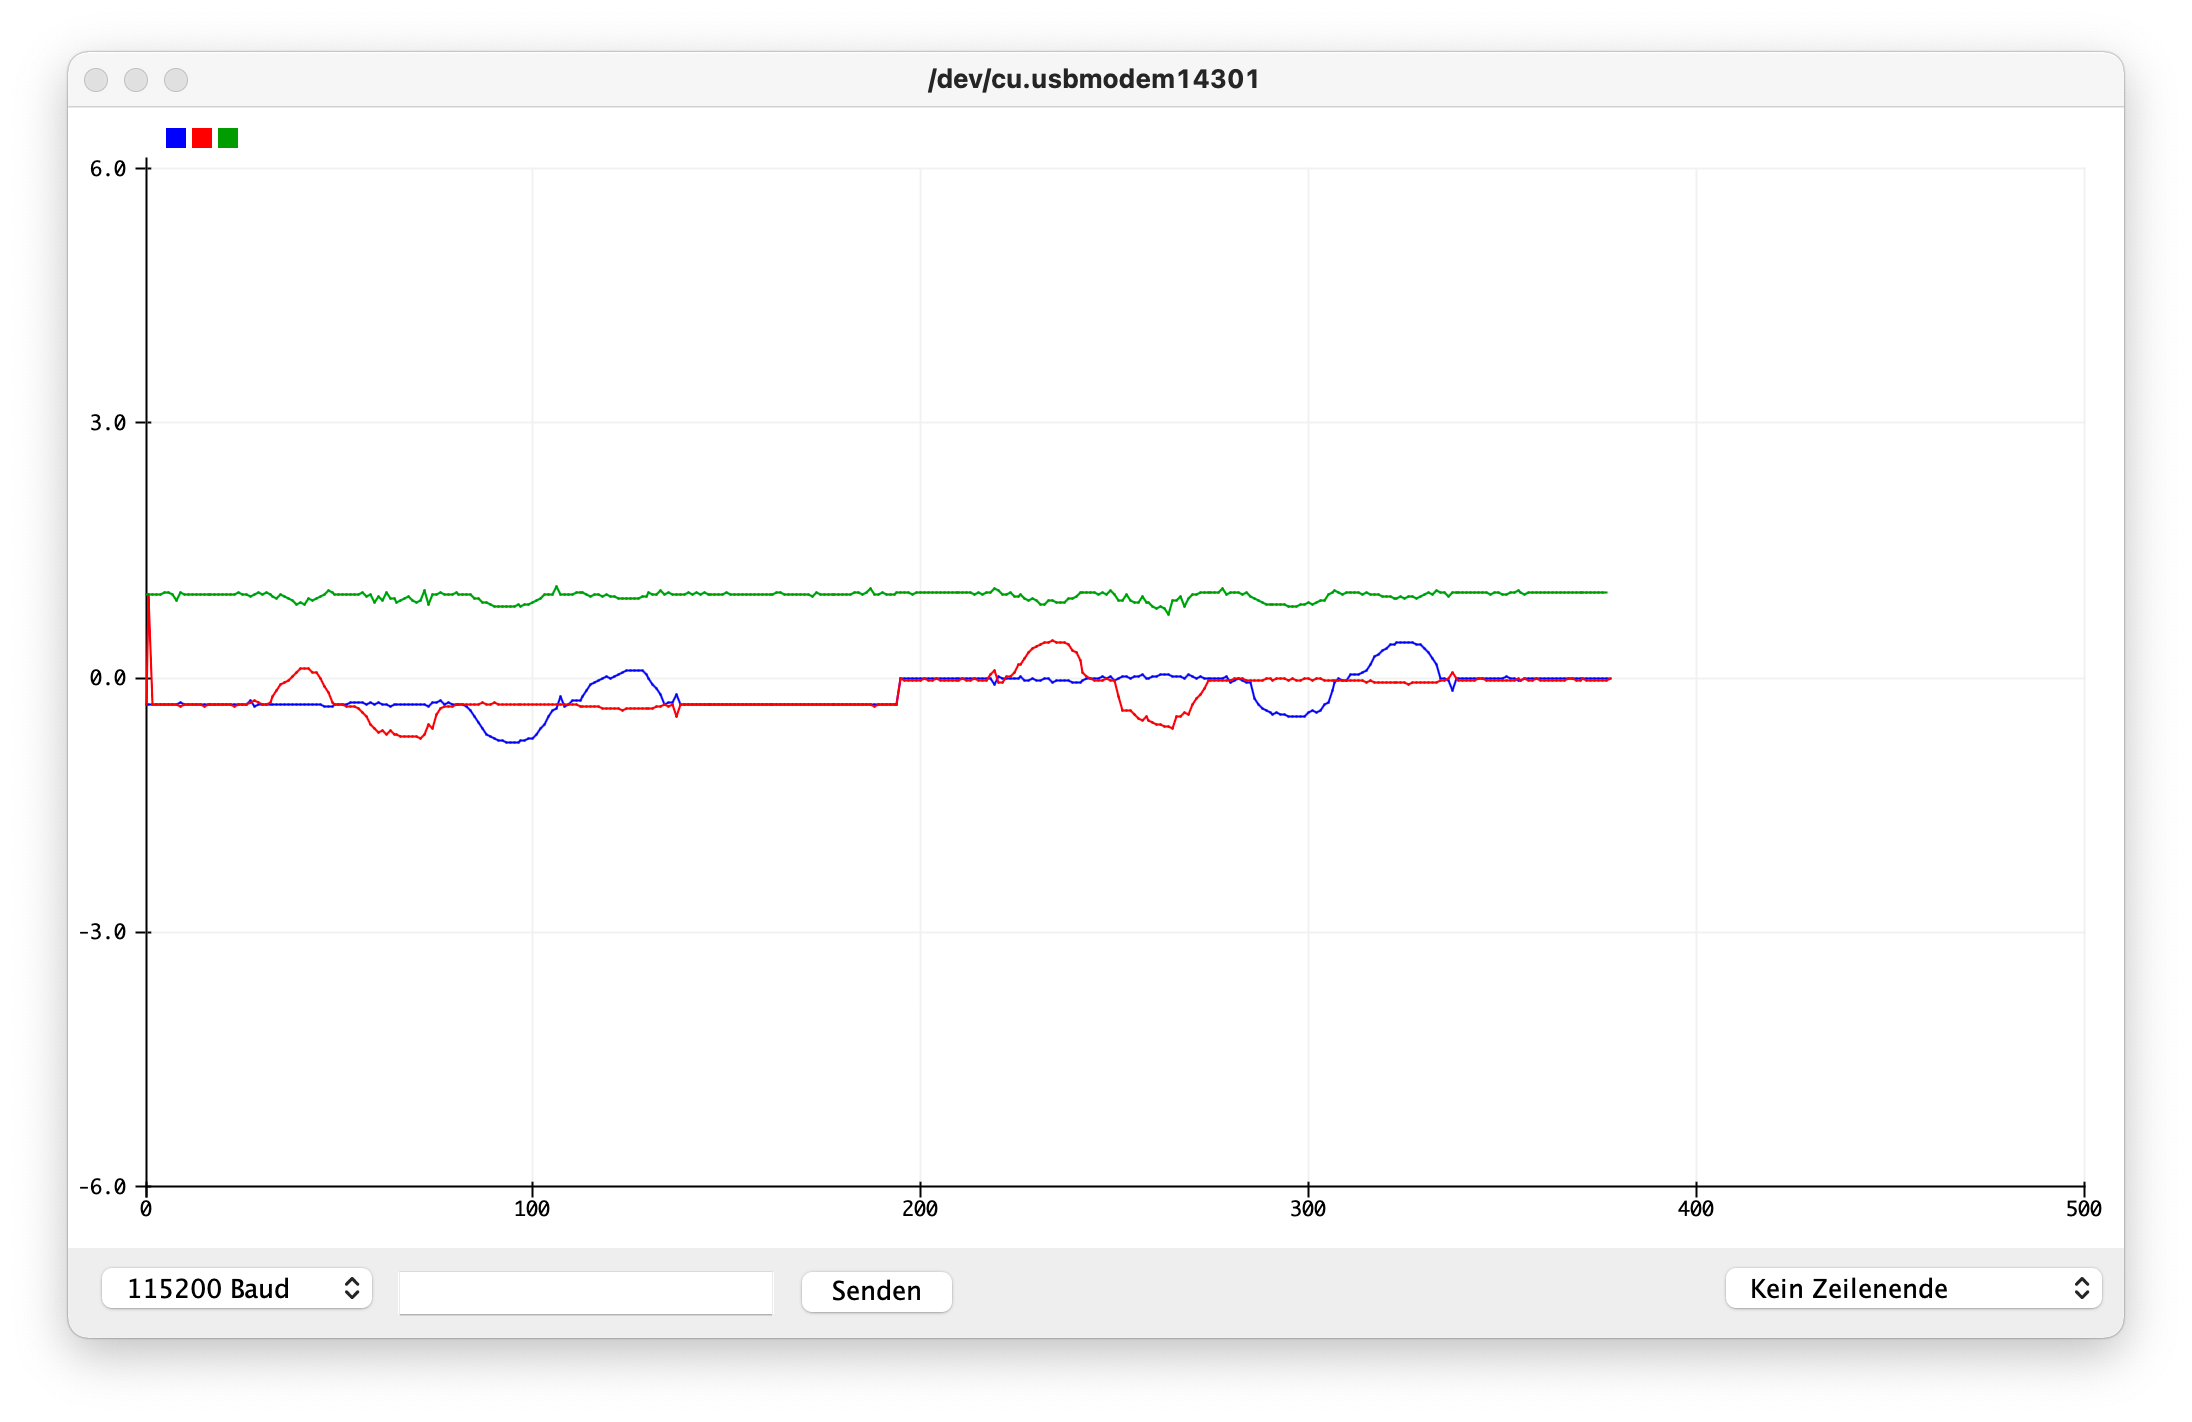Click the baud dropdown stepper arrows

tap(352, 1288)
